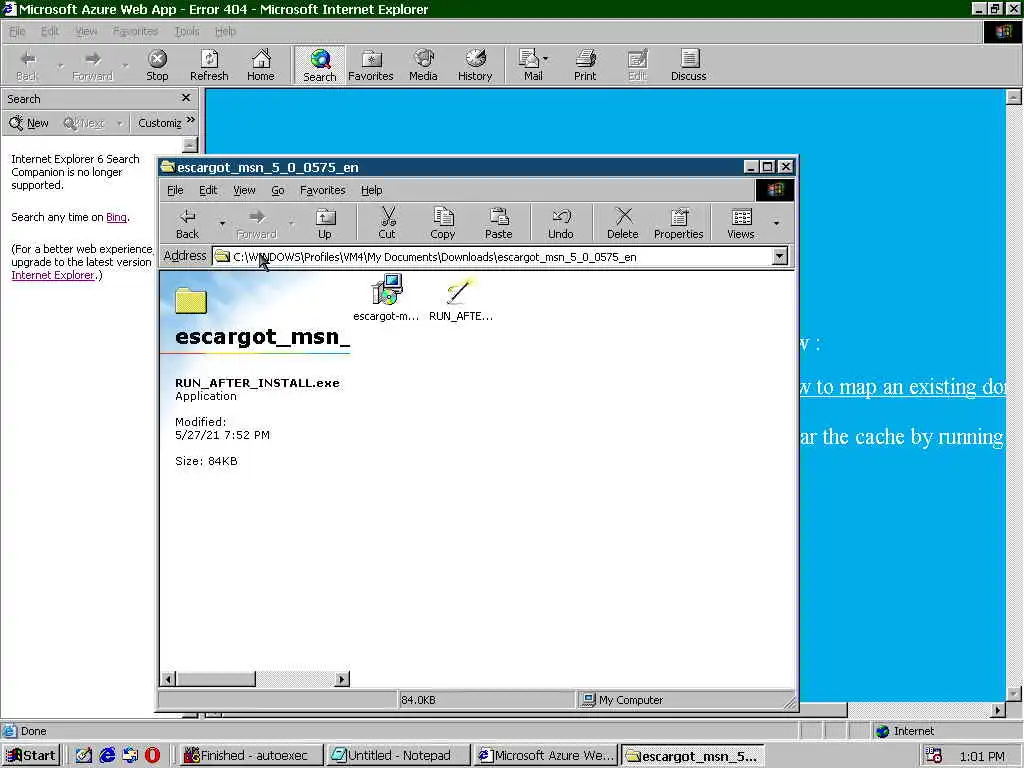Open the File menu in folder window

click(x=175, y=190)
